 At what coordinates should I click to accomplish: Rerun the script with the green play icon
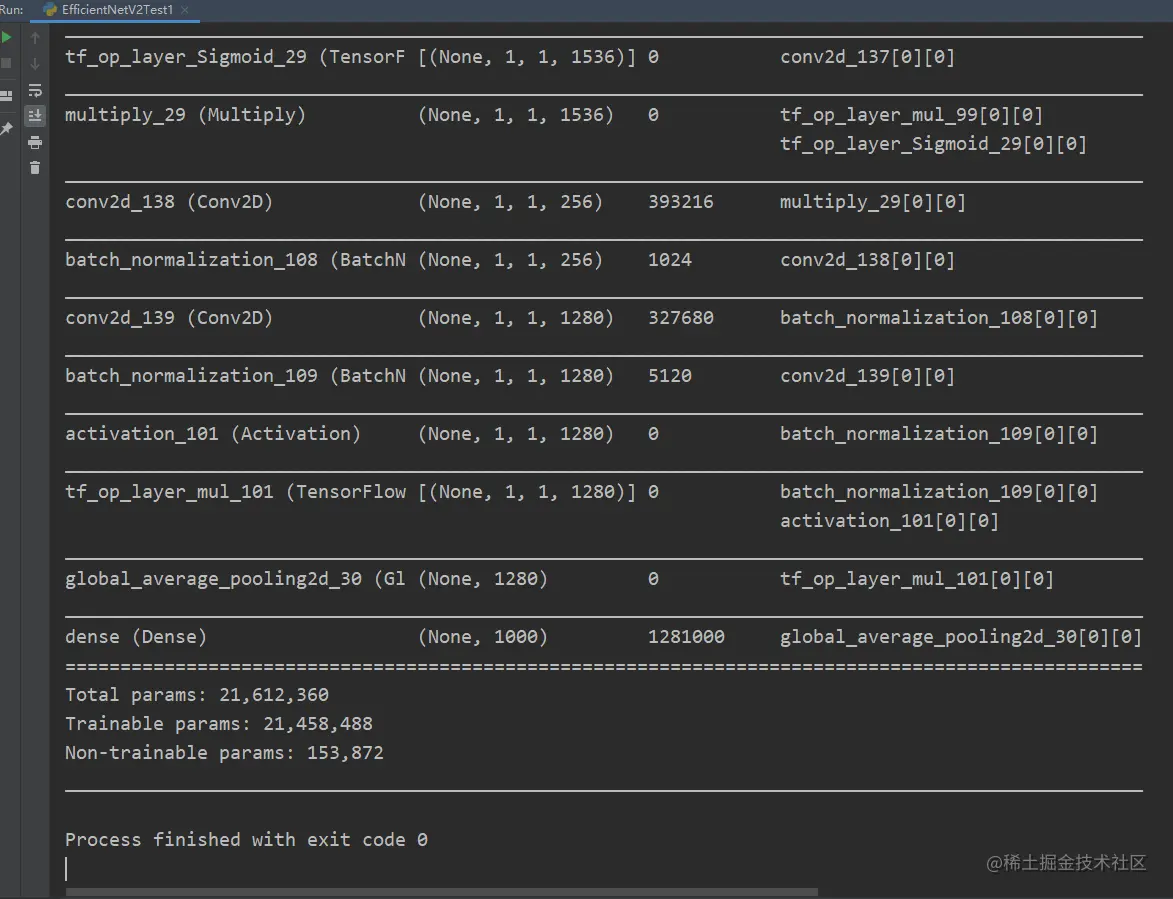(7, 37)
